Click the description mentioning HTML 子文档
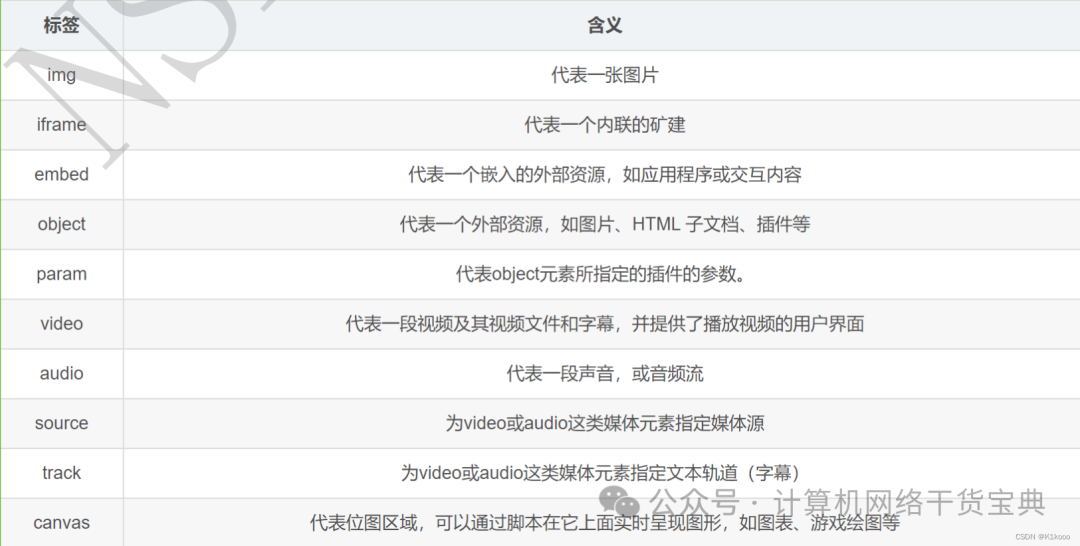 point(605,224)
